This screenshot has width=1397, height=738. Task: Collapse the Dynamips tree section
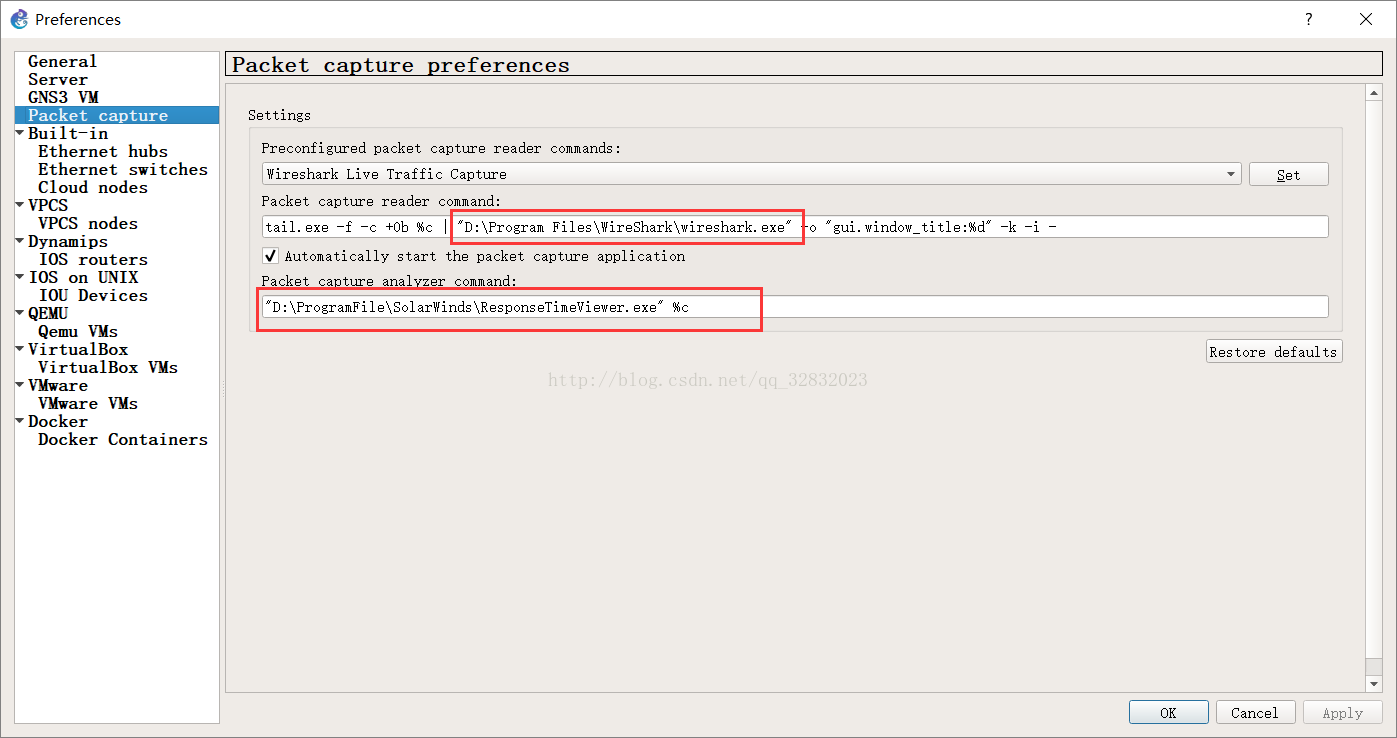pos(20,242)
